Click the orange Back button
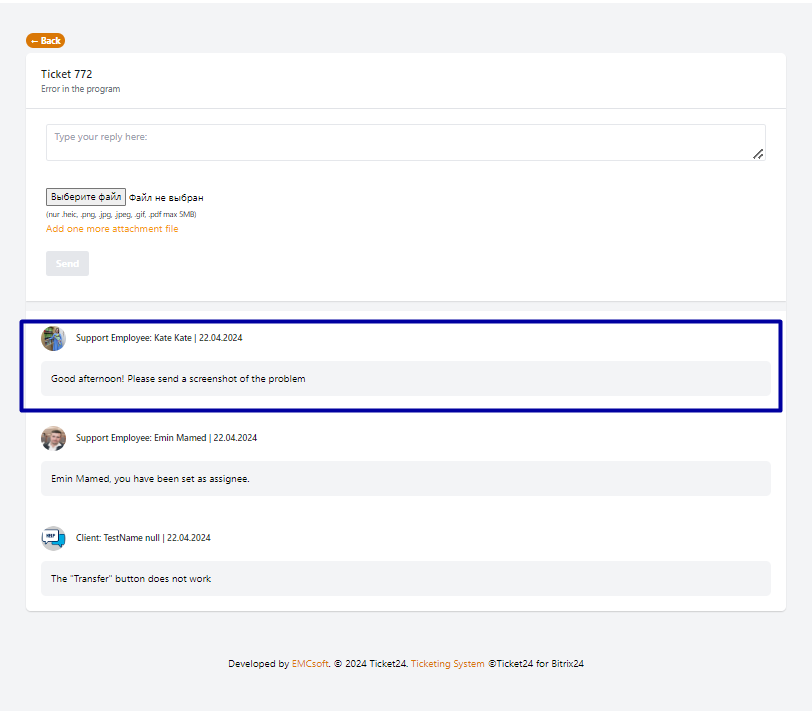The image size is (812, 711). [x=45, y=41]
